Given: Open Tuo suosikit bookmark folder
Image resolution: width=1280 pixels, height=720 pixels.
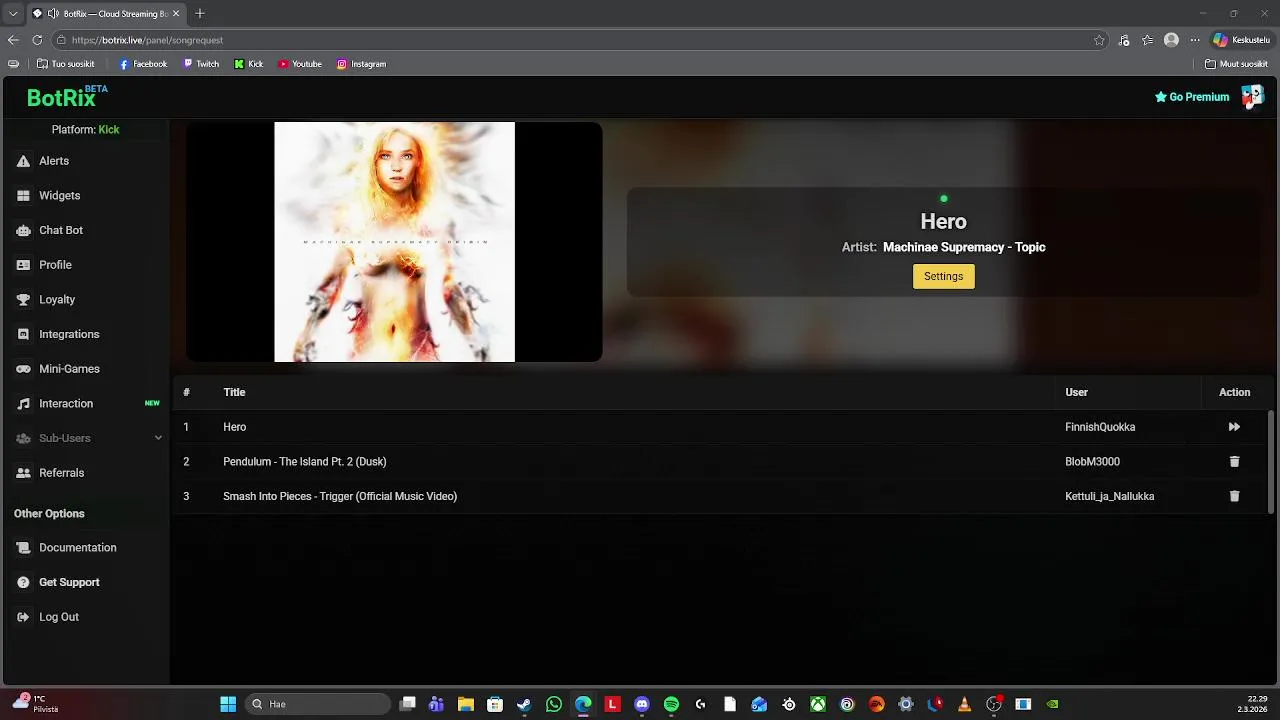Looking at the screenshot, I should [x=65, y=64].
